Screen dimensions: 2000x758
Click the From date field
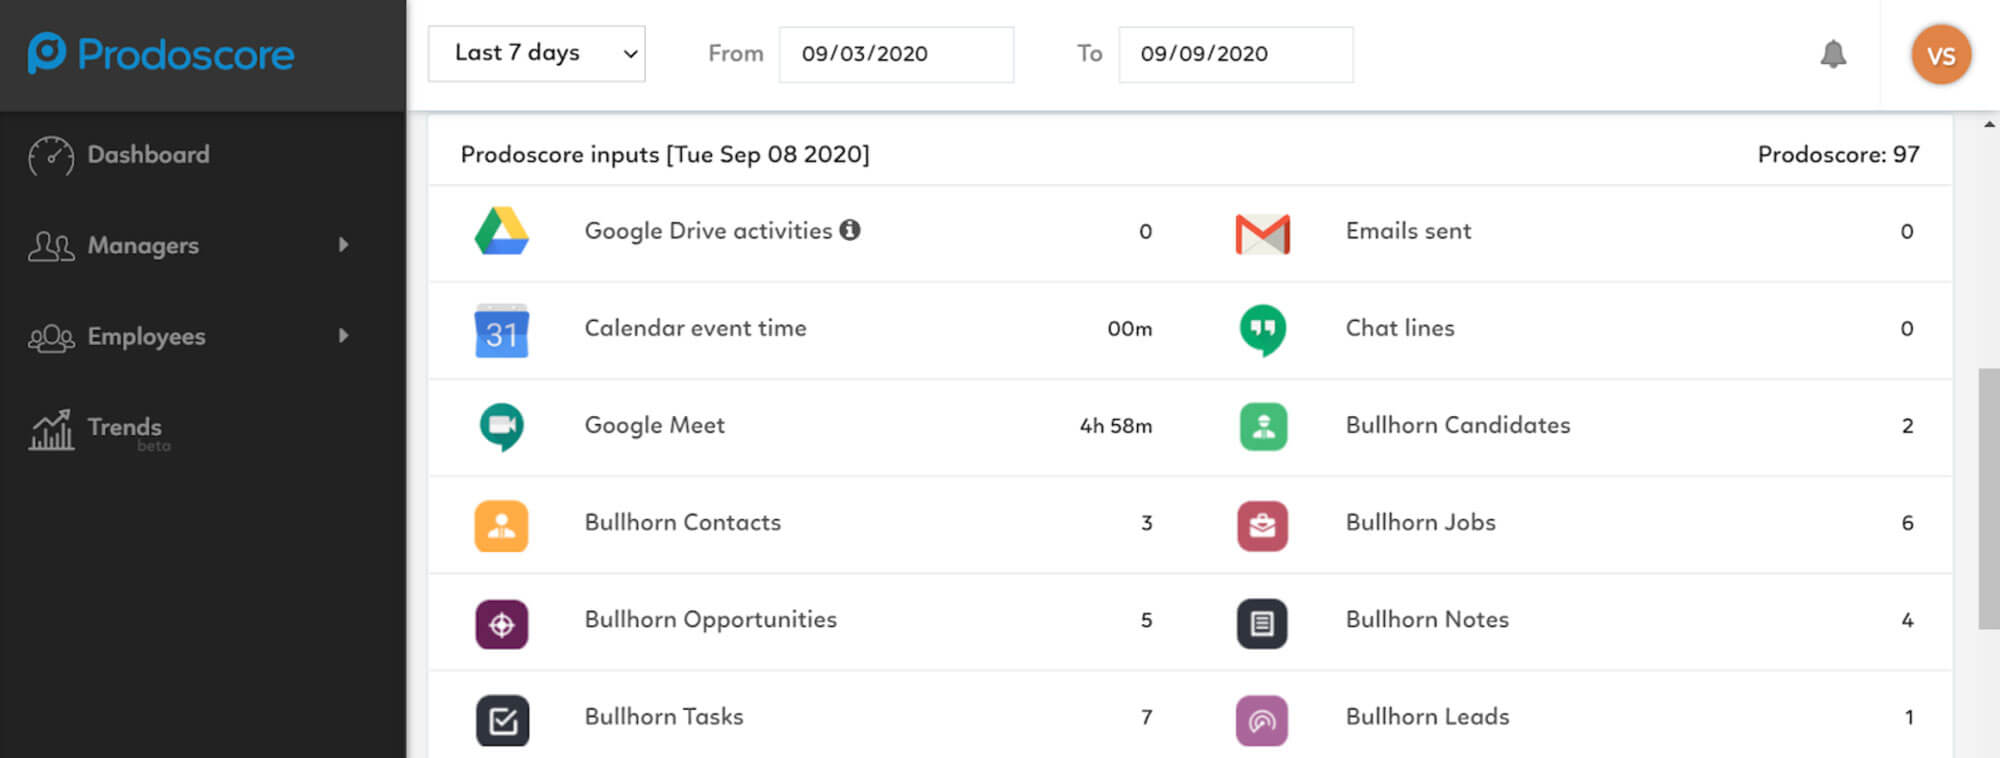pyautogui.click(x=896, y=54)
